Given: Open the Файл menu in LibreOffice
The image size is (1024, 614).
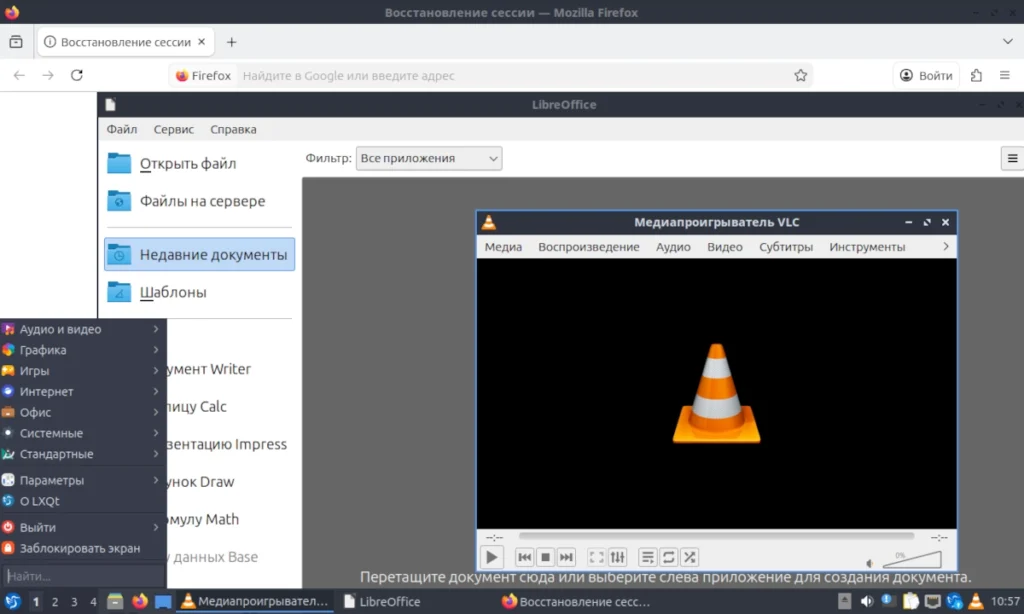Looking at the screenshot, I should (x=121, y=129).
